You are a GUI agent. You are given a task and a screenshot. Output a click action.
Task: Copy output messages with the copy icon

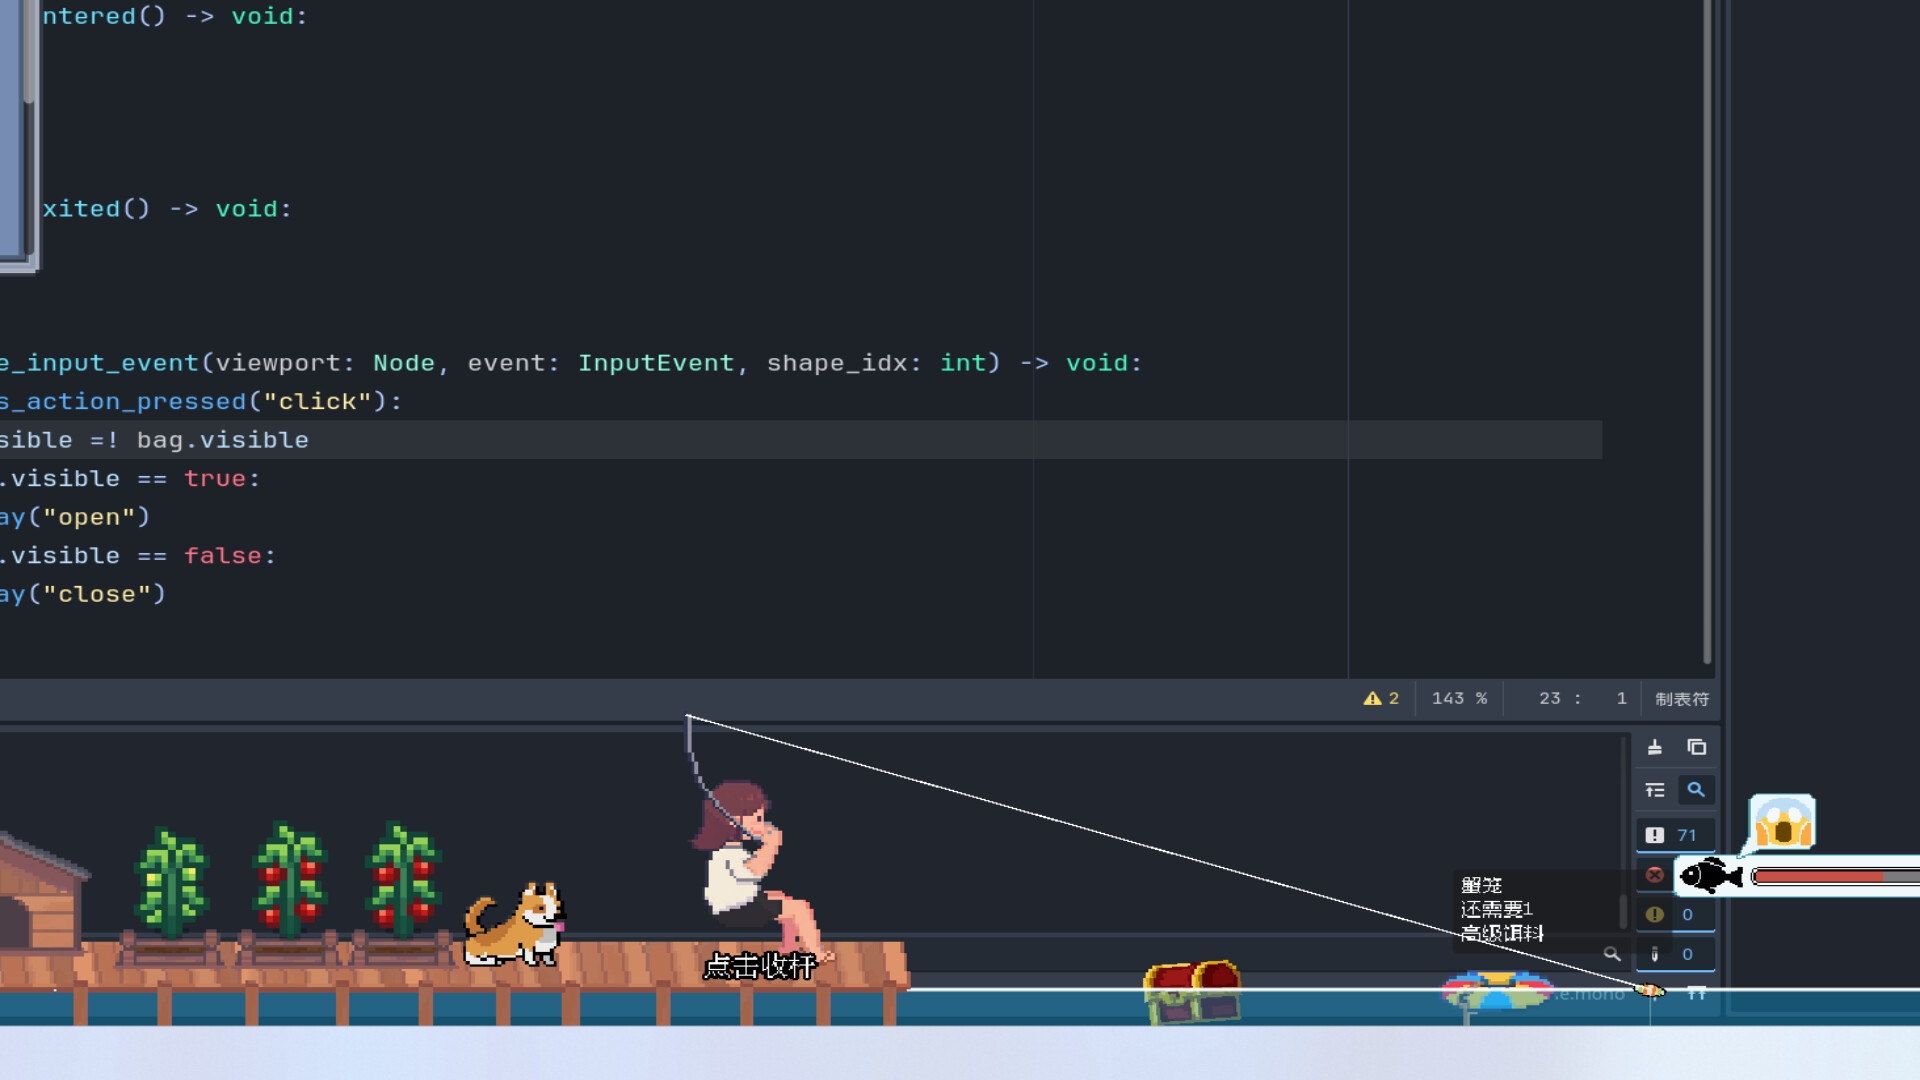click(1697, 747)
